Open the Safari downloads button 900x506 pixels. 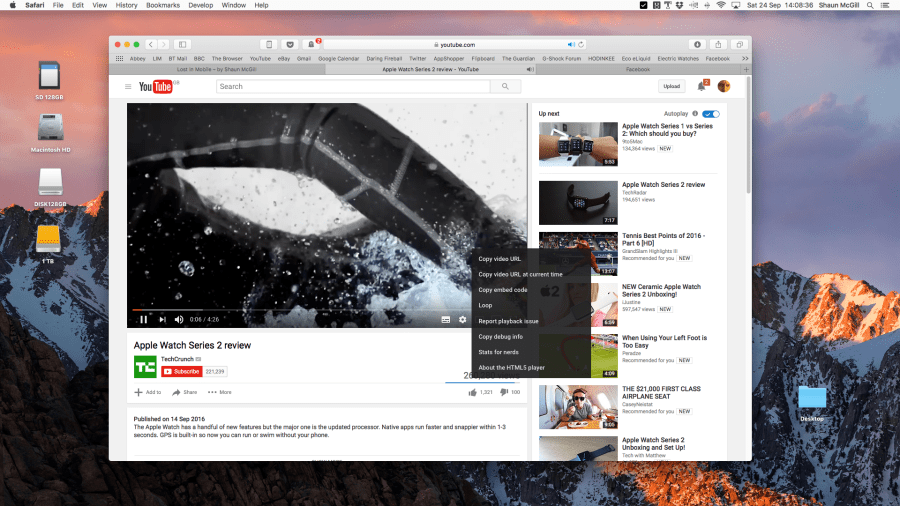pyautogui.click(x=697, y=44)
